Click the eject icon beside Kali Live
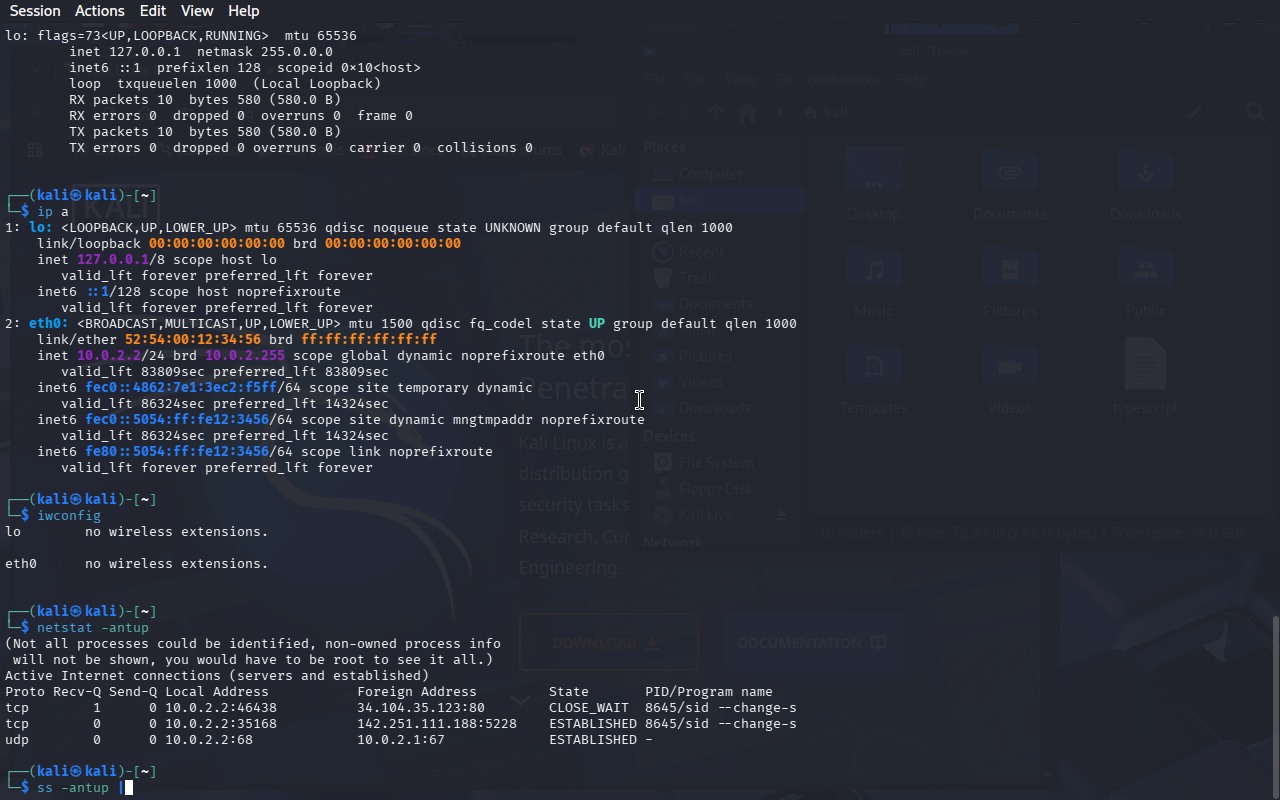The width and height of the screenshot is (1280, 800). (782, 515)
